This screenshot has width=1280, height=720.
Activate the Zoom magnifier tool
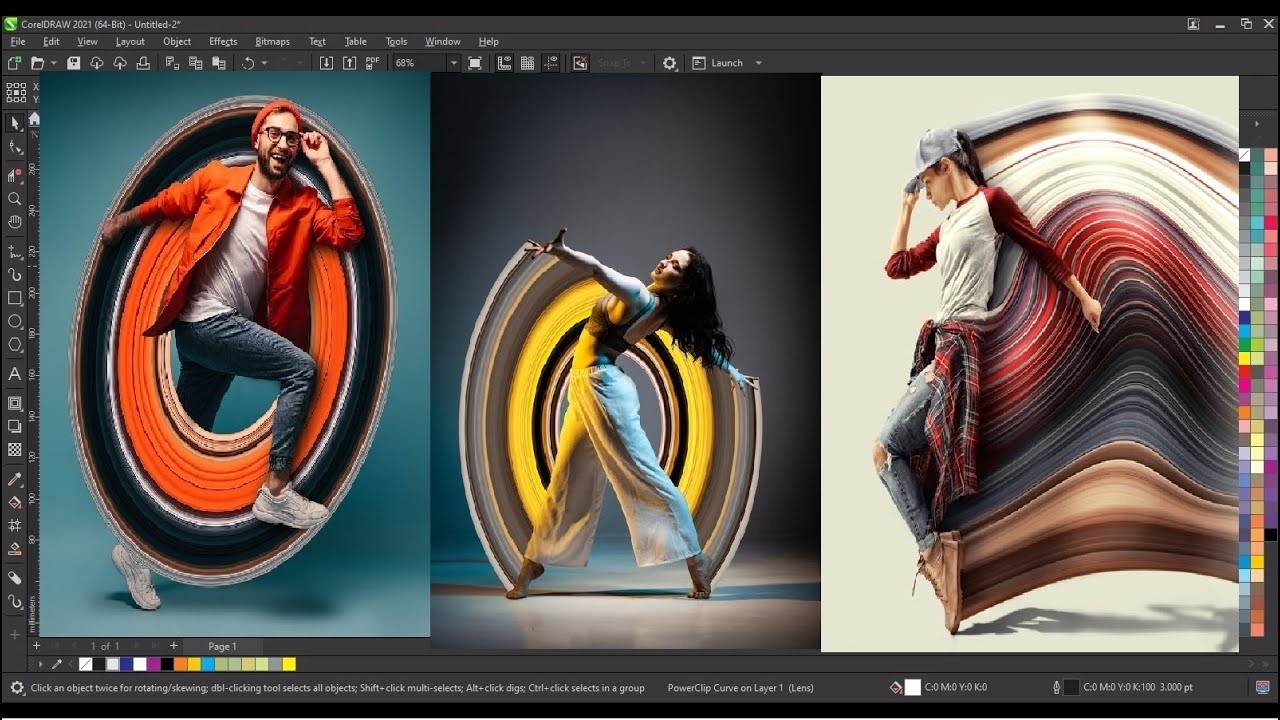click(15, 199)
